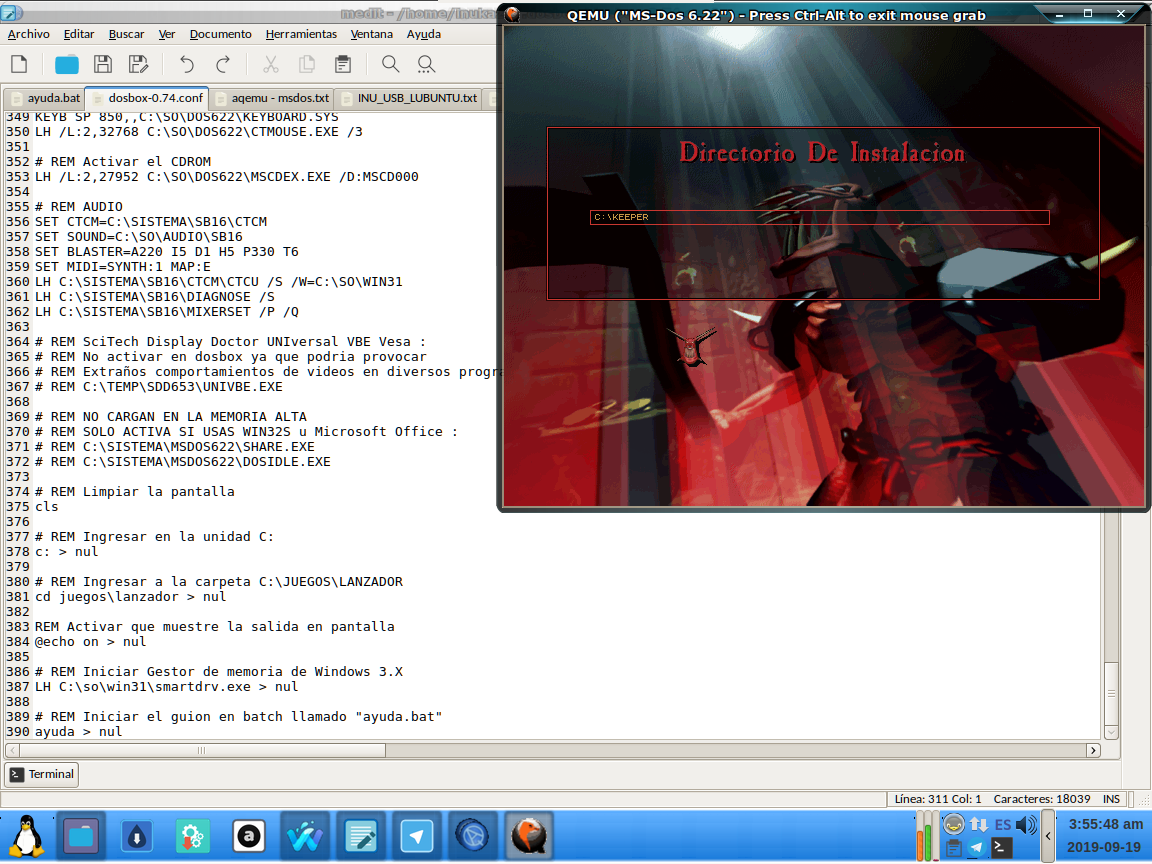Open the Editar menu
This screenshot has width=1152, height=864.
pos(79,34)
